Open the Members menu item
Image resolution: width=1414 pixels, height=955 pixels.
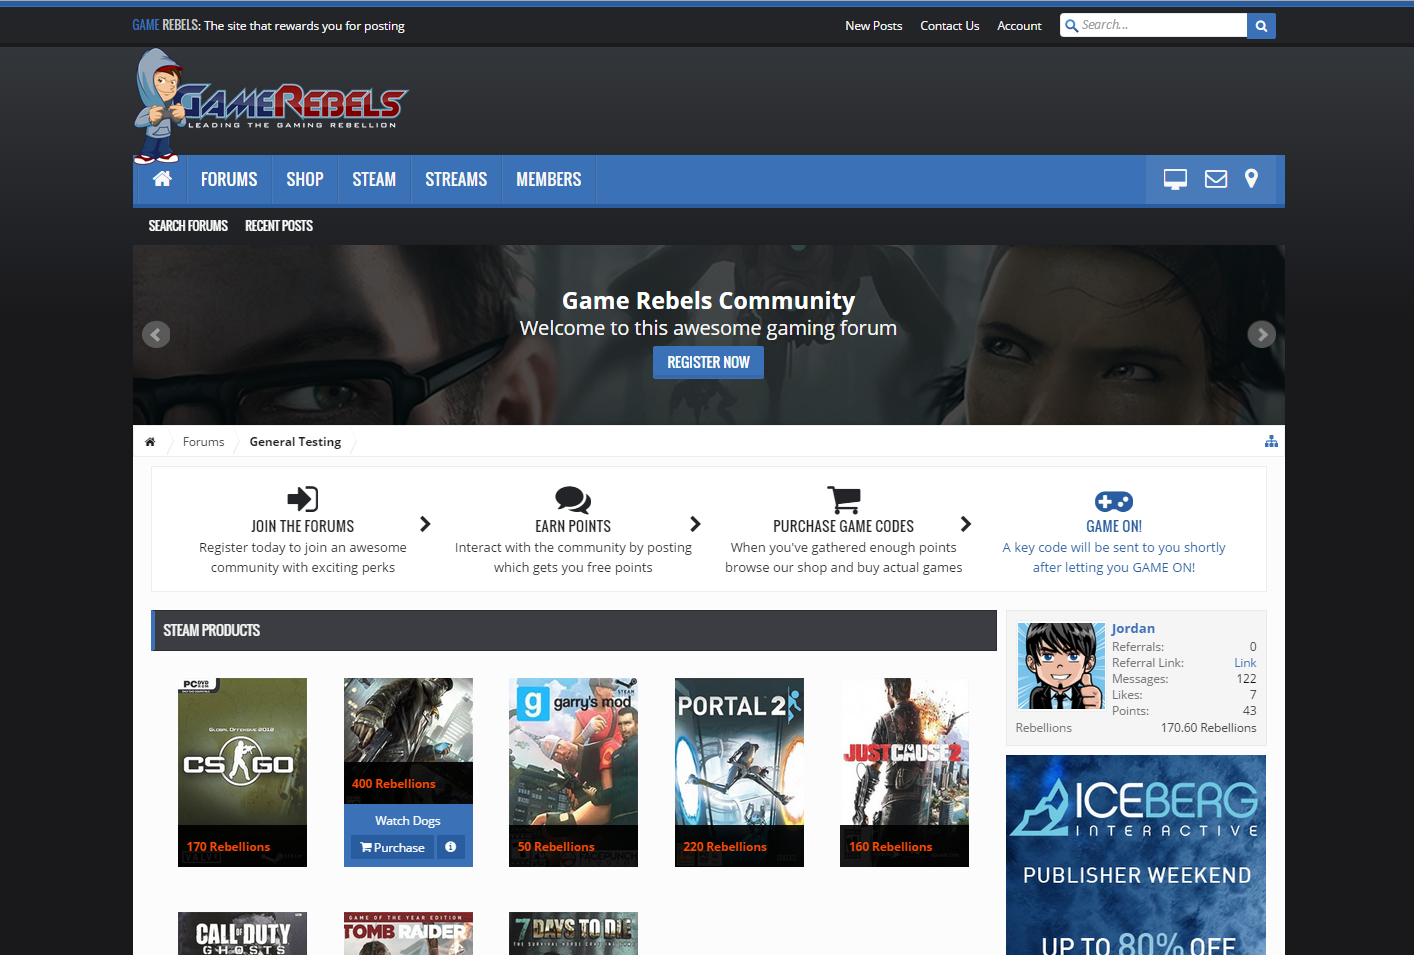(x=549, y=180)
